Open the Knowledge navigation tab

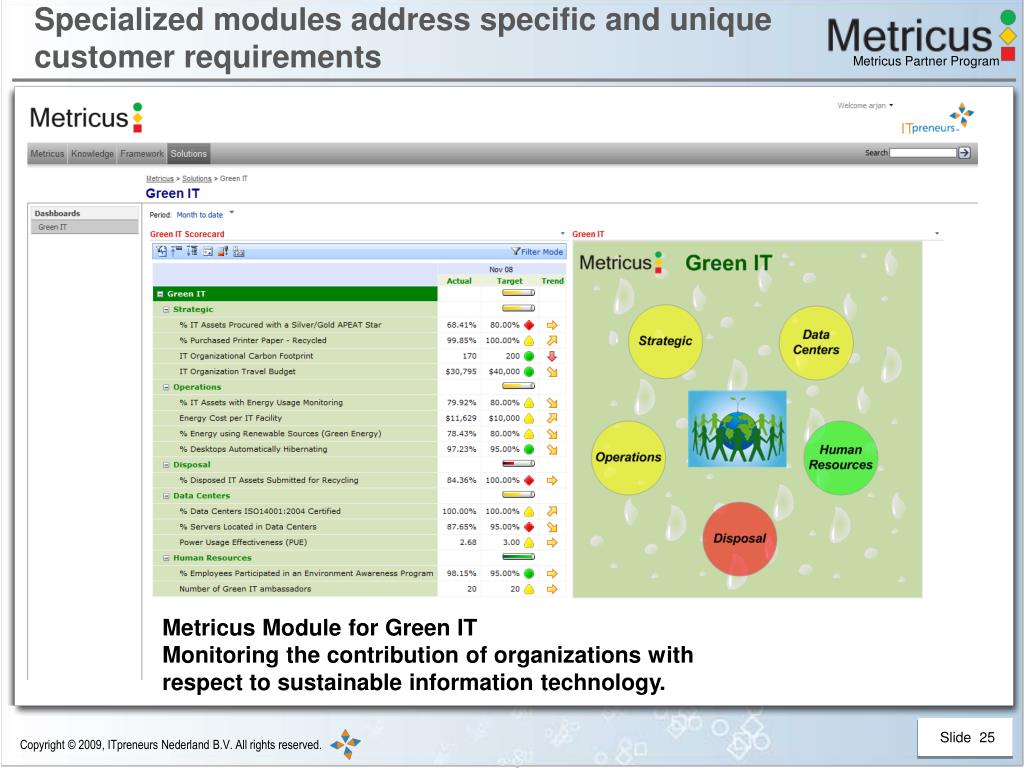tap(92, 154)
